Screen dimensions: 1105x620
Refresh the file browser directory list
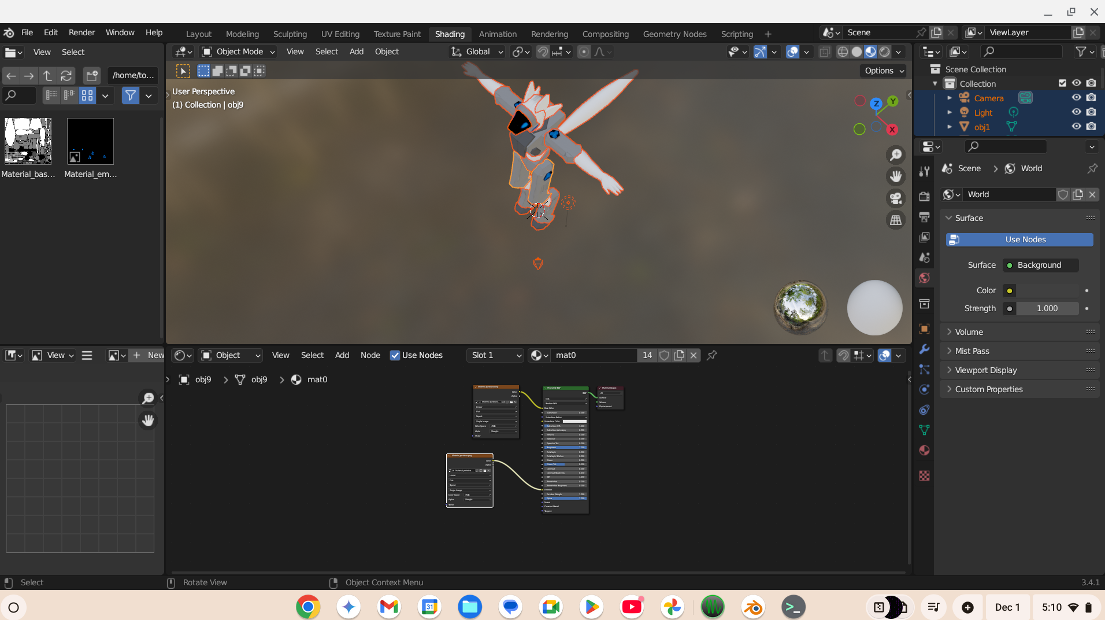[x=66, y=76]
